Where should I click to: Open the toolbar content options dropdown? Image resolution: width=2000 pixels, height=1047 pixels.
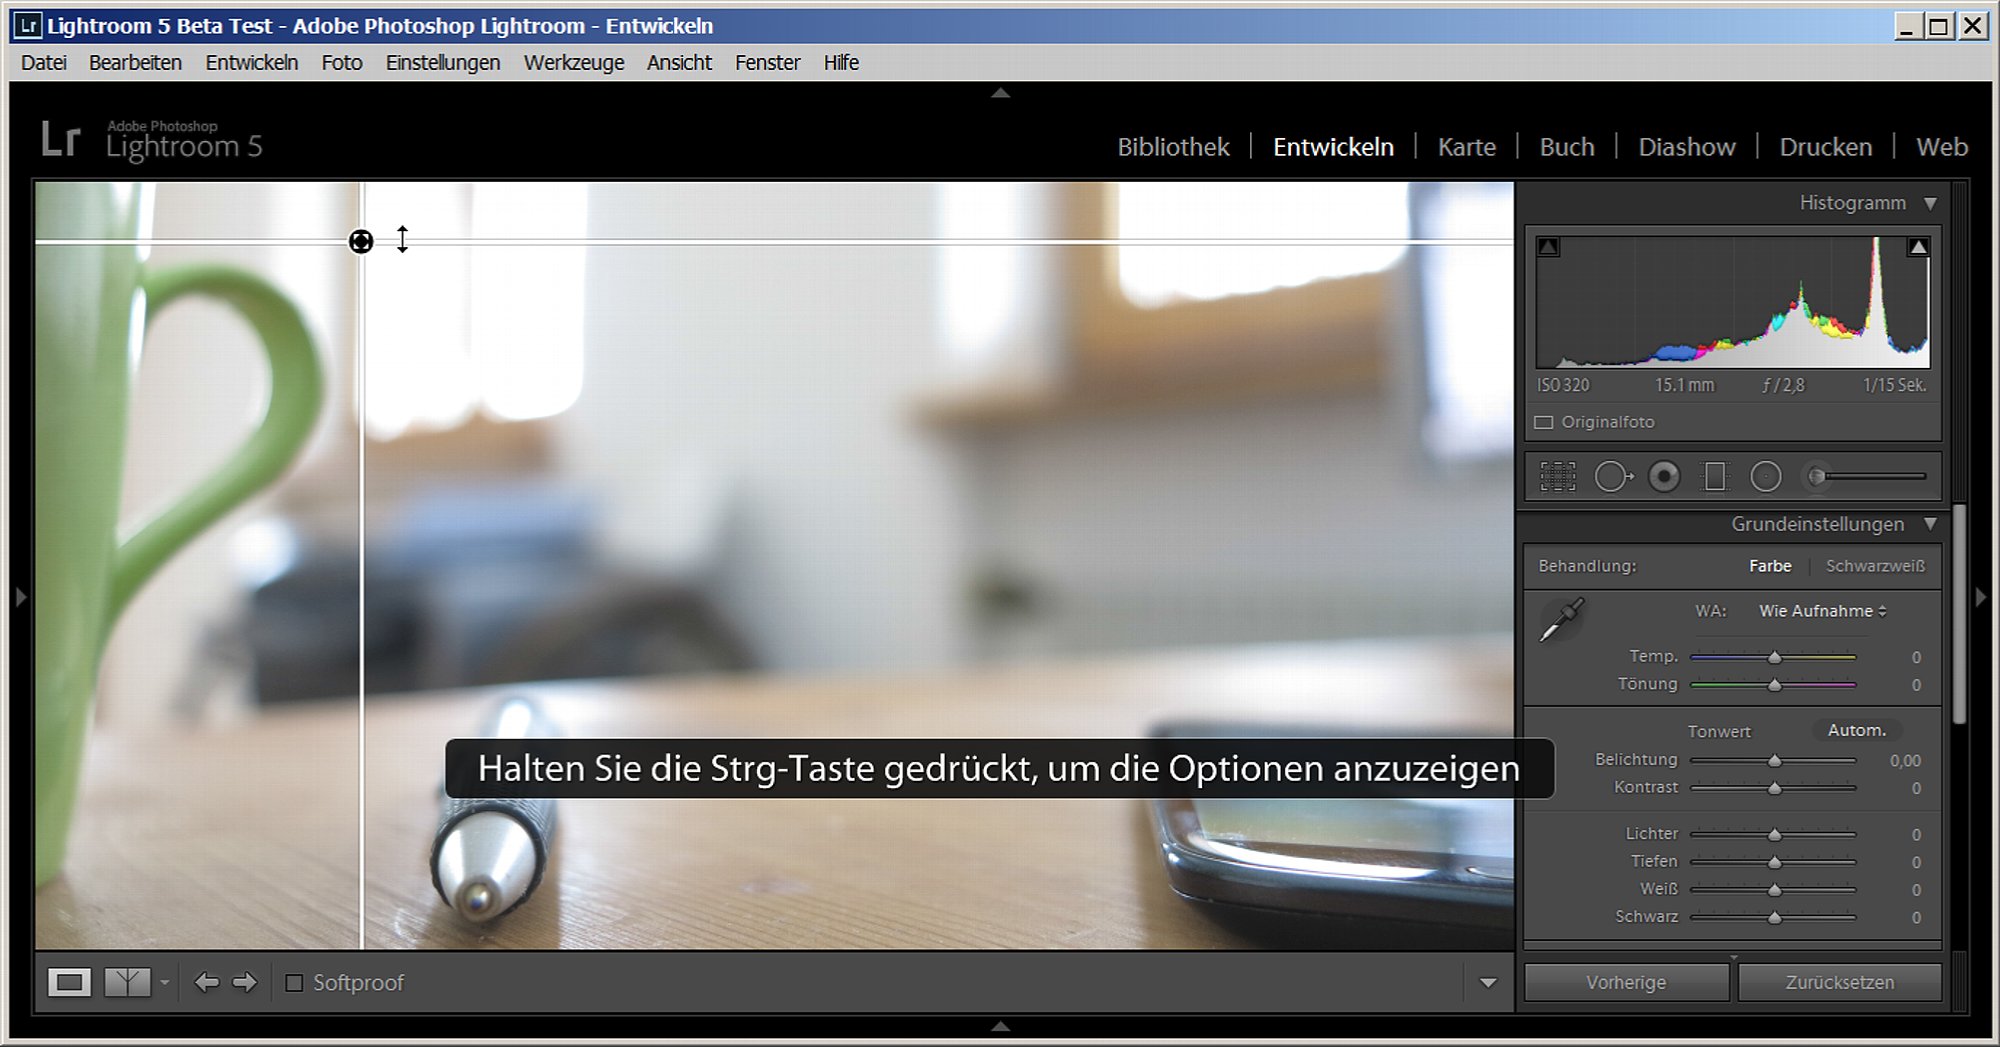click(x=1488, y=983)
